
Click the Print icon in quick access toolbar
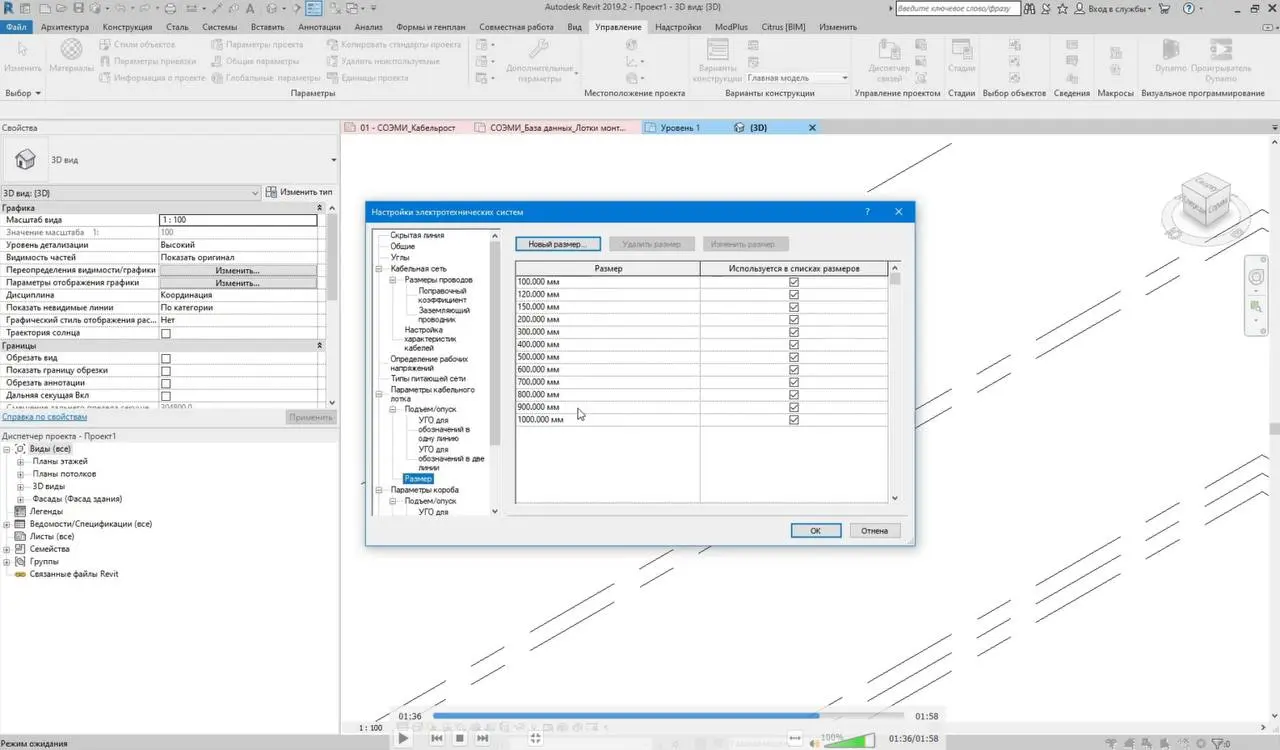click(x=168, y=8)
